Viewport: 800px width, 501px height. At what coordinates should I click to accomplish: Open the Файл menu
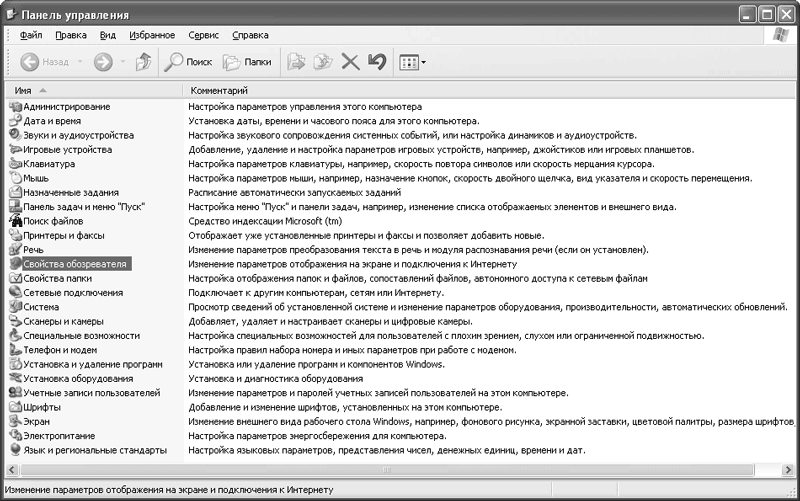(x=31, y=35)
